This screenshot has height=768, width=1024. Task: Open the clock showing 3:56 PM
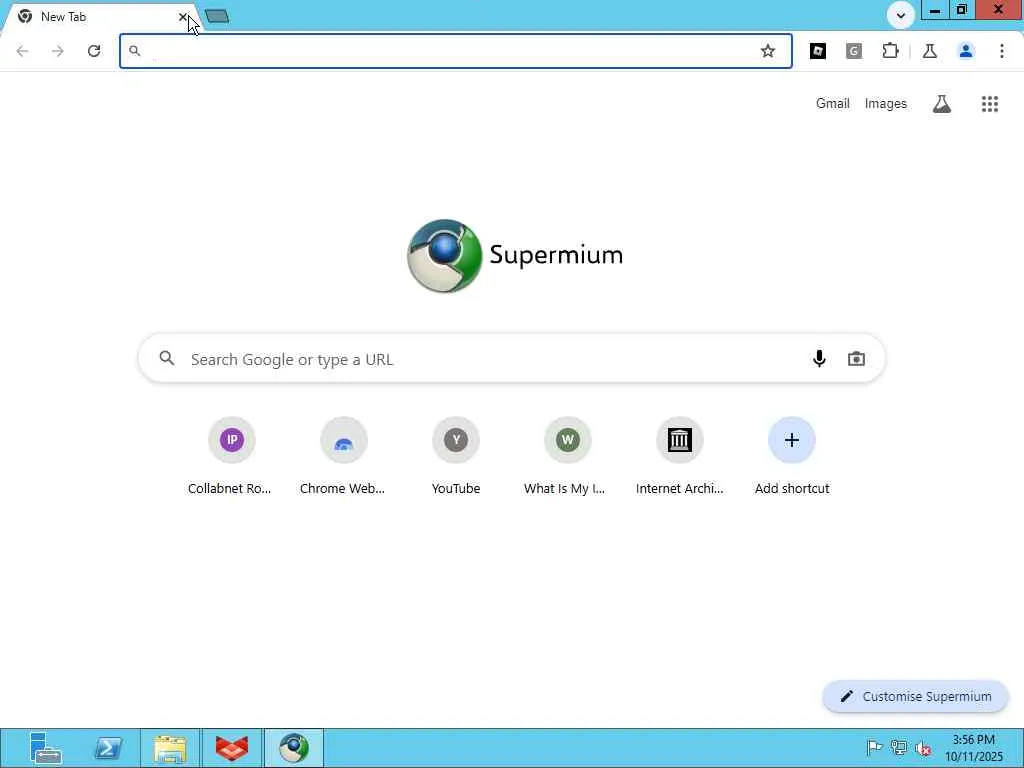(974, 748)
